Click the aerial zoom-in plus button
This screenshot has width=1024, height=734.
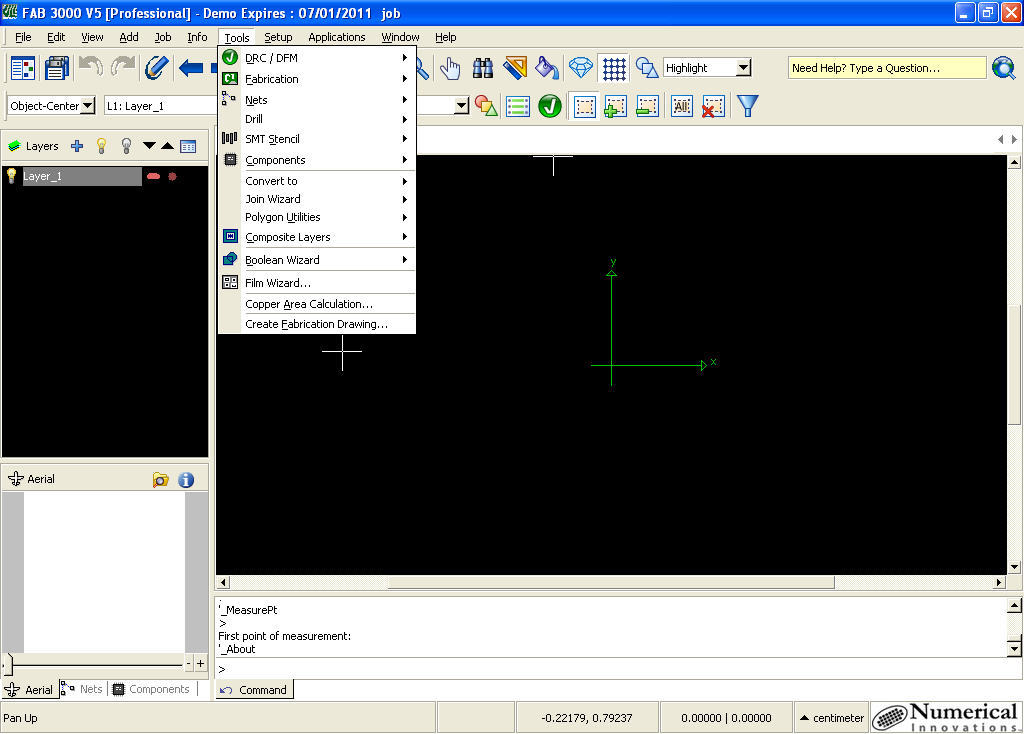(x=200, y=663)
